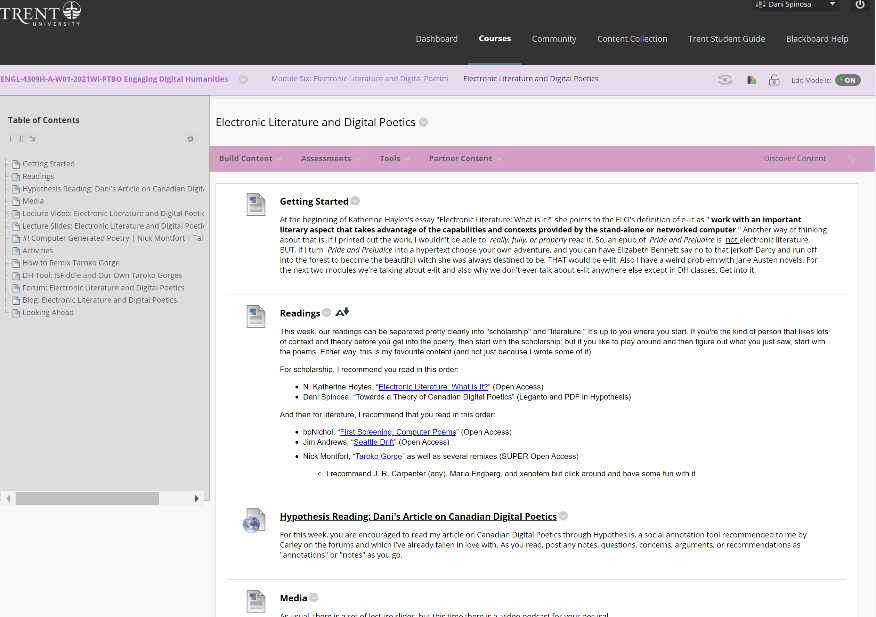
Task: Click page icon beside Media in tree
Action: 16,201
